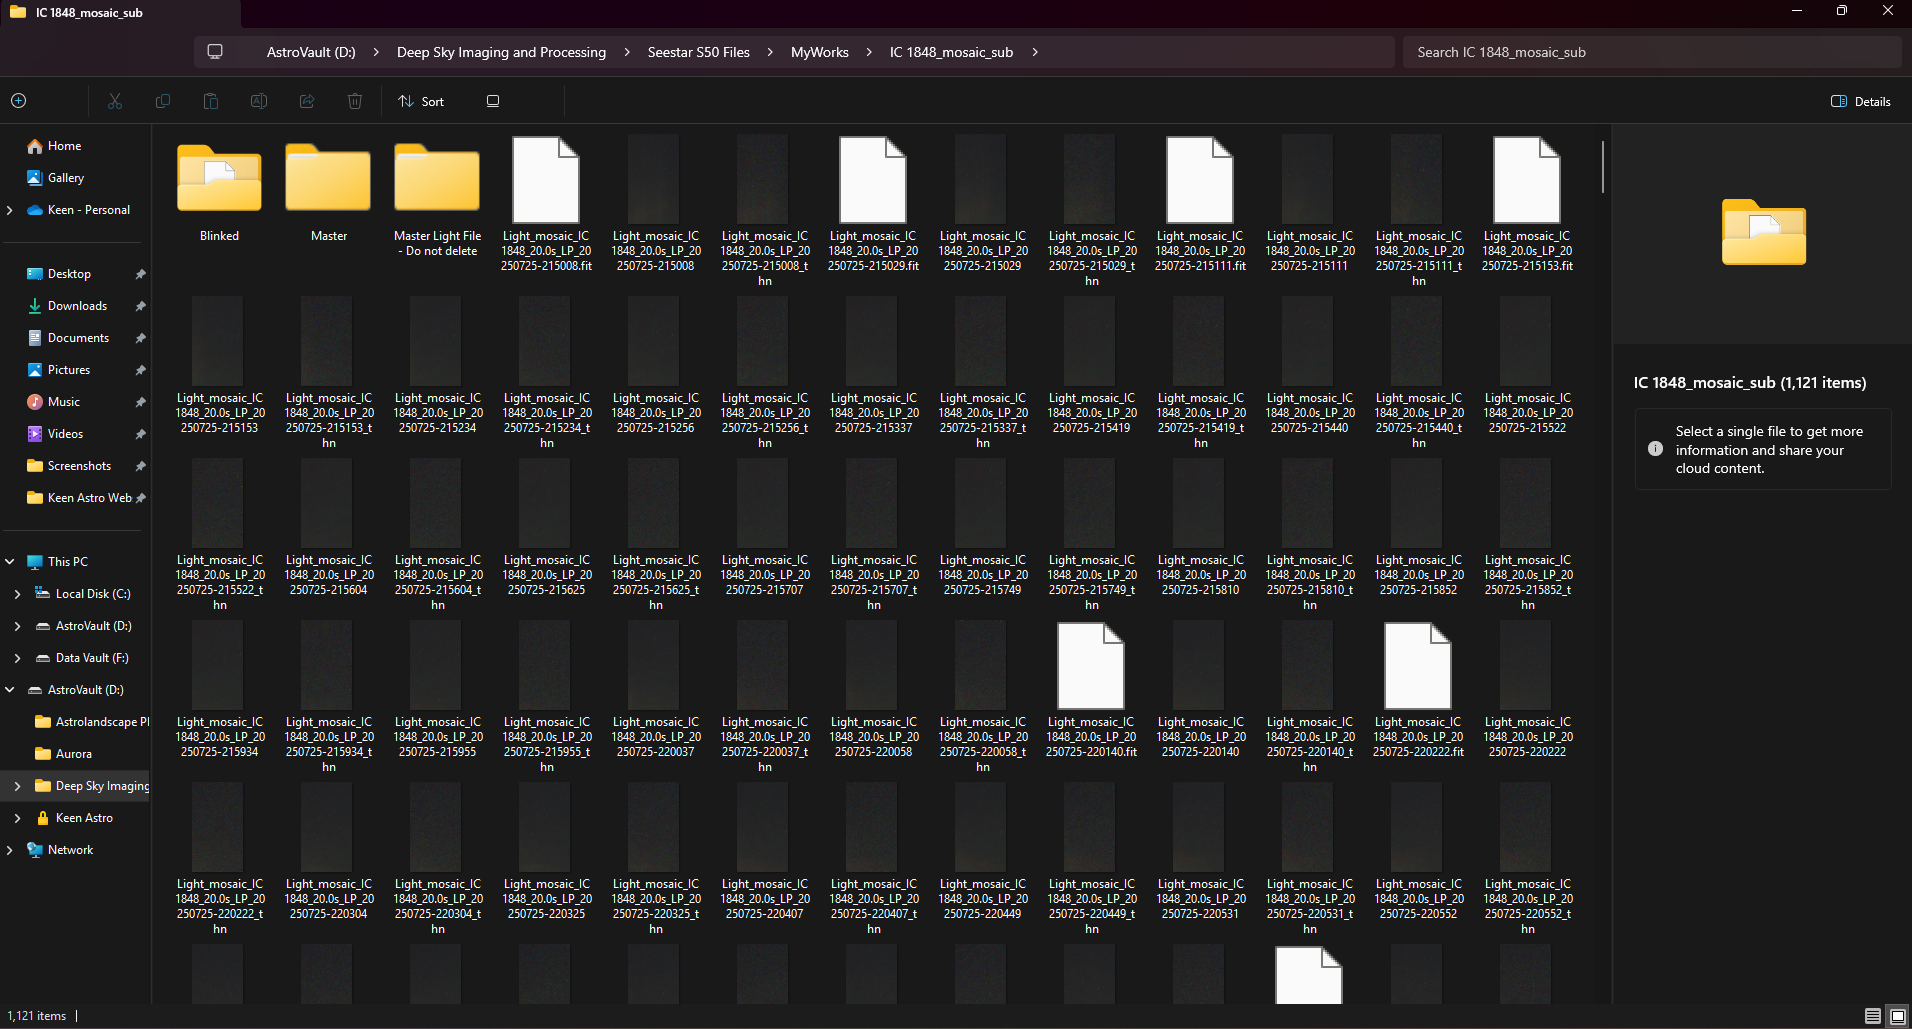The height and width of the screenshot is (1029, 1912).
Task: Collapse the This PC tree node
Action: (x=10, y=562)
